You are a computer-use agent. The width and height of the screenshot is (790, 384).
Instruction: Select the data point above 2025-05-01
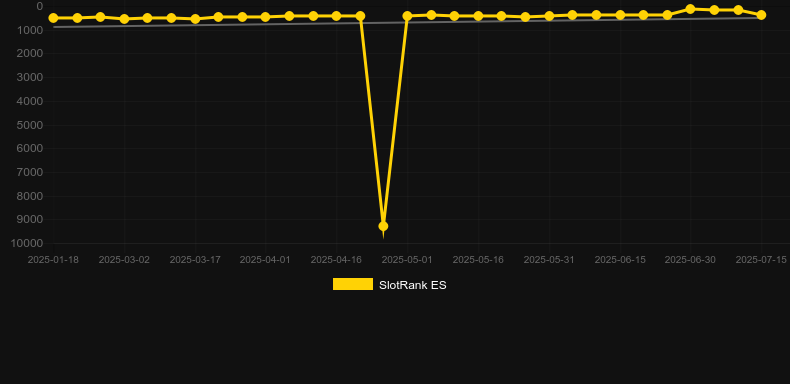[407, 16]
